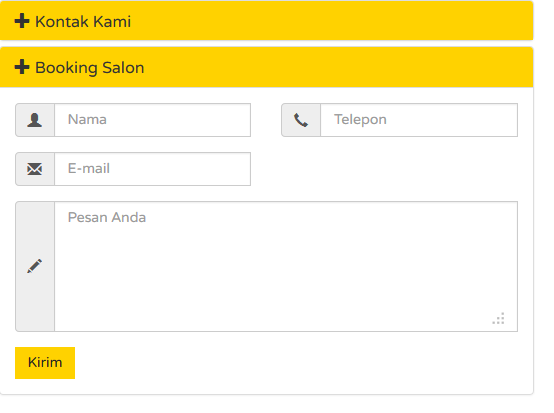The image size is (554, 413).
Task: Select the E-mail text field
Action: pyautogui.click(x=153, y=169)
